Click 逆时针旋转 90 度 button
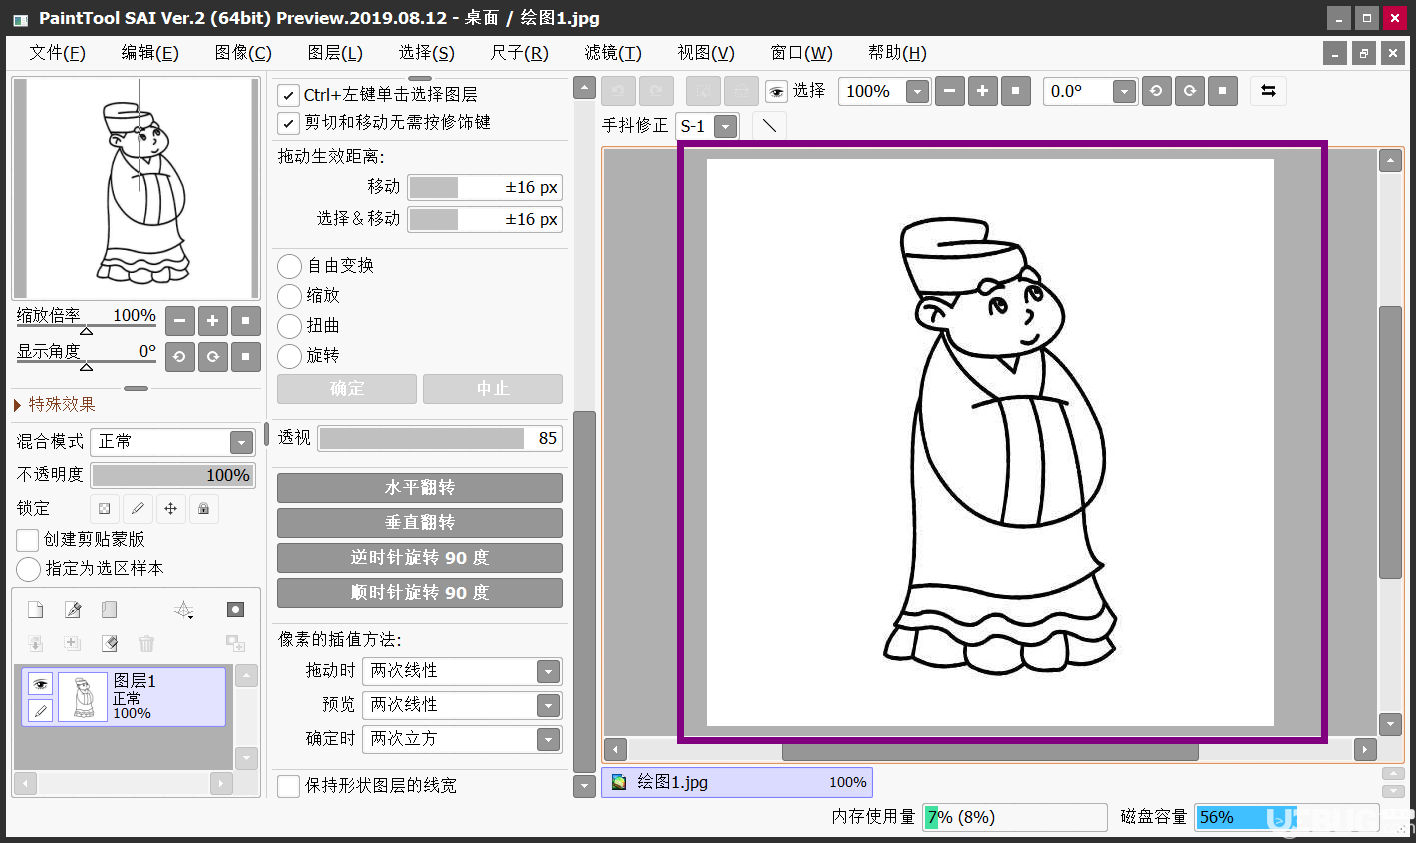The width and height of the screenshot is (1416, 843). (x=420, y=558)
